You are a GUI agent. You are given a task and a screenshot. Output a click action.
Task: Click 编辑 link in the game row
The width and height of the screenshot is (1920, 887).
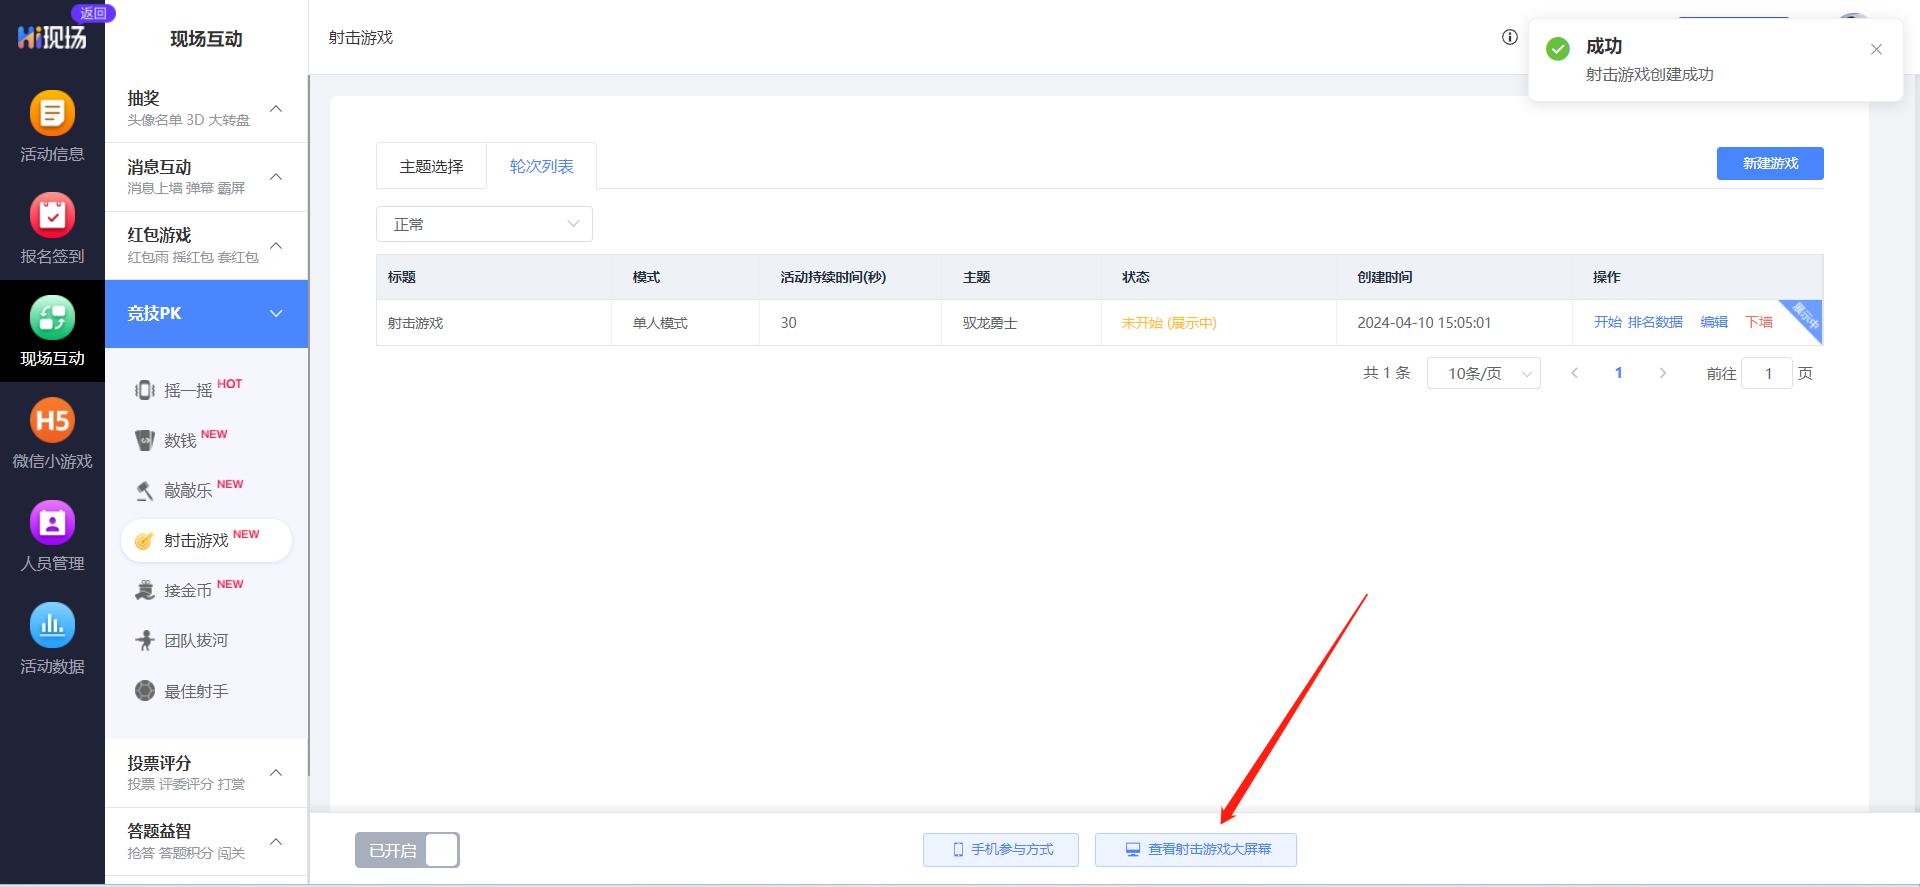(x=1714, y=322)
